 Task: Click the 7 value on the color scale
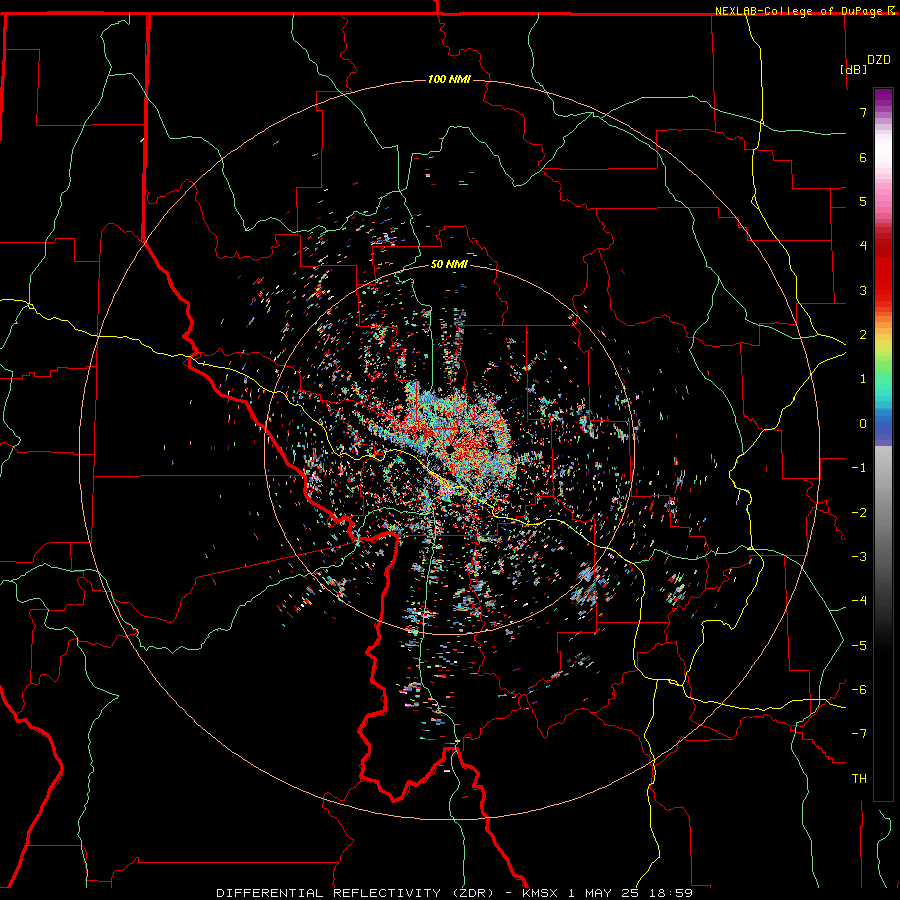tap(863, 112)
